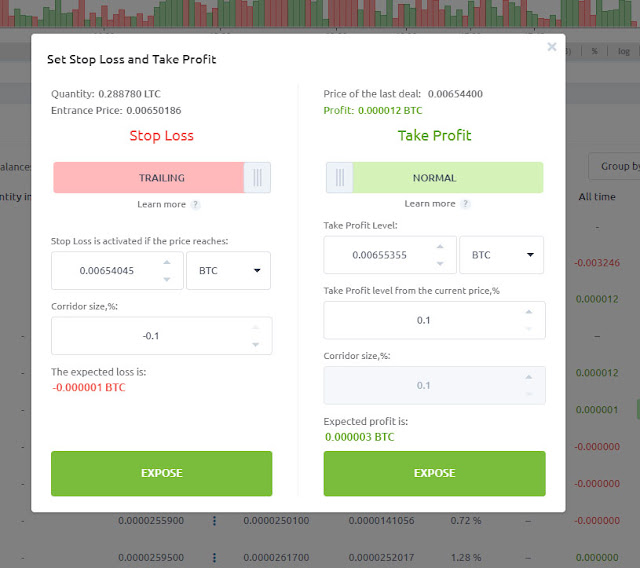Decrease the Stop Loss corridor size with down arrow
Viewport: 640px width, 568px height.
tap(256, 345)
